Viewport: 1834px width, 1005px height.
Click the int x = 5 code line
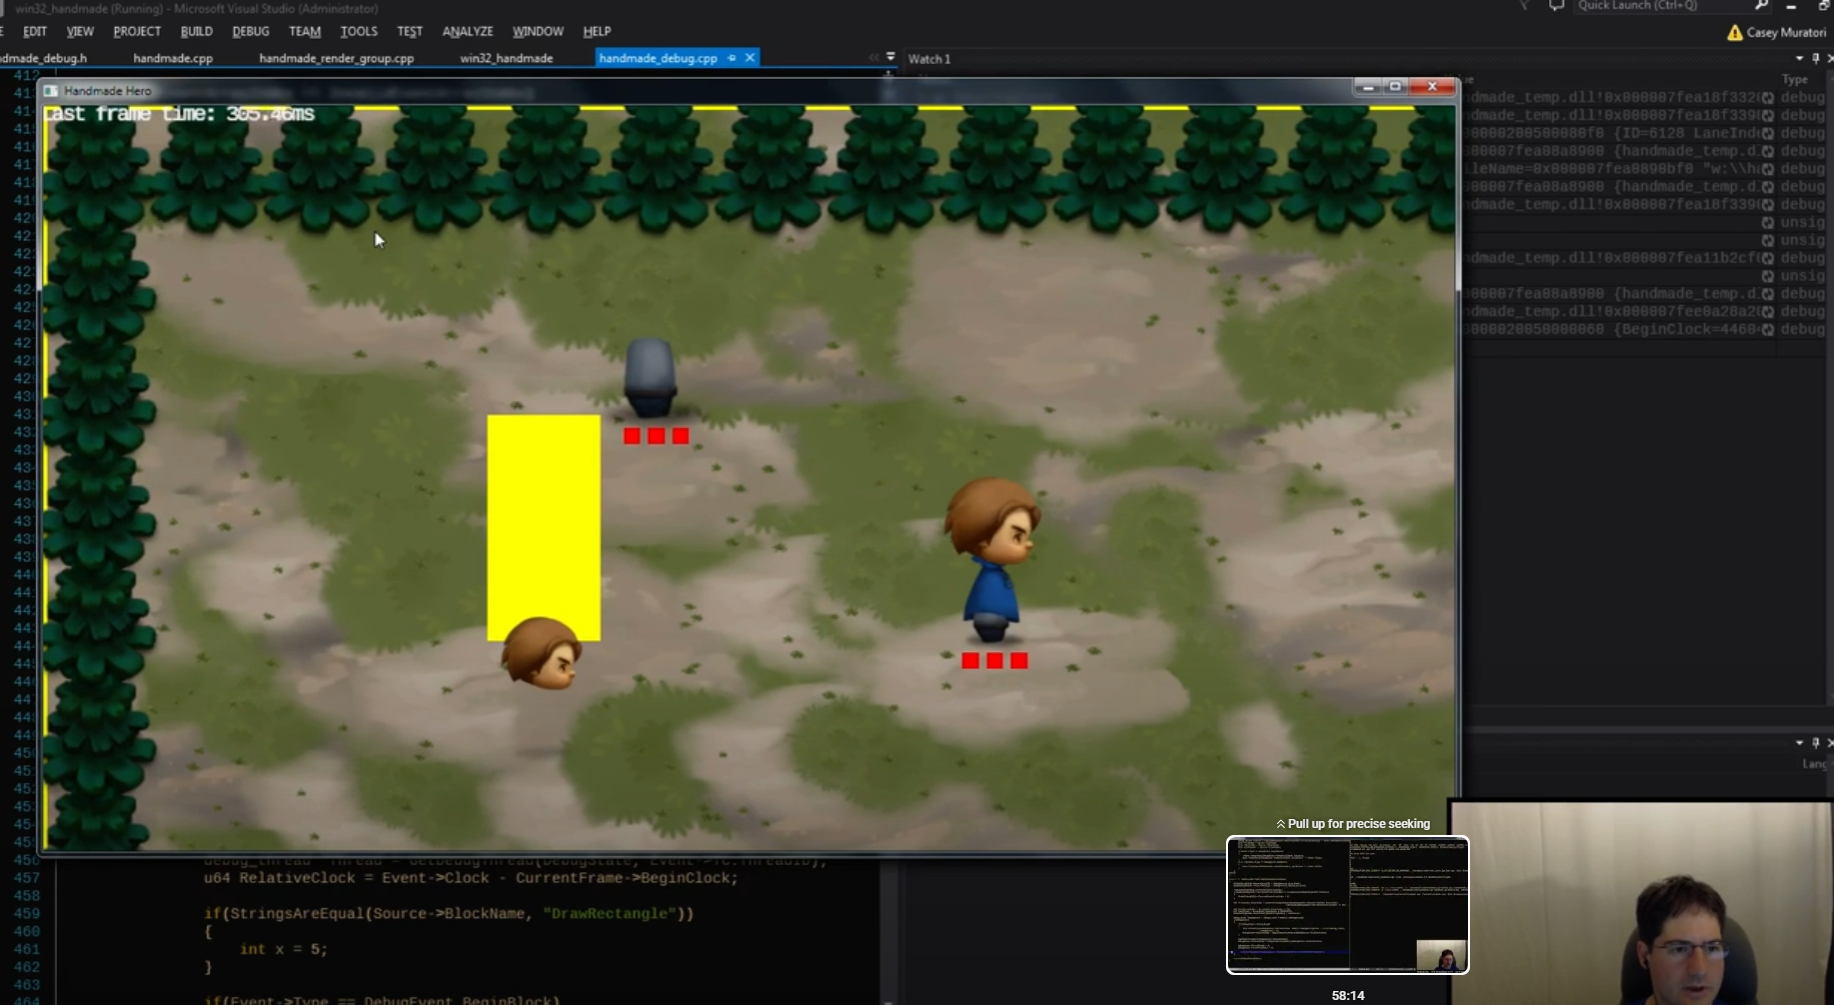tap(284, 949)
